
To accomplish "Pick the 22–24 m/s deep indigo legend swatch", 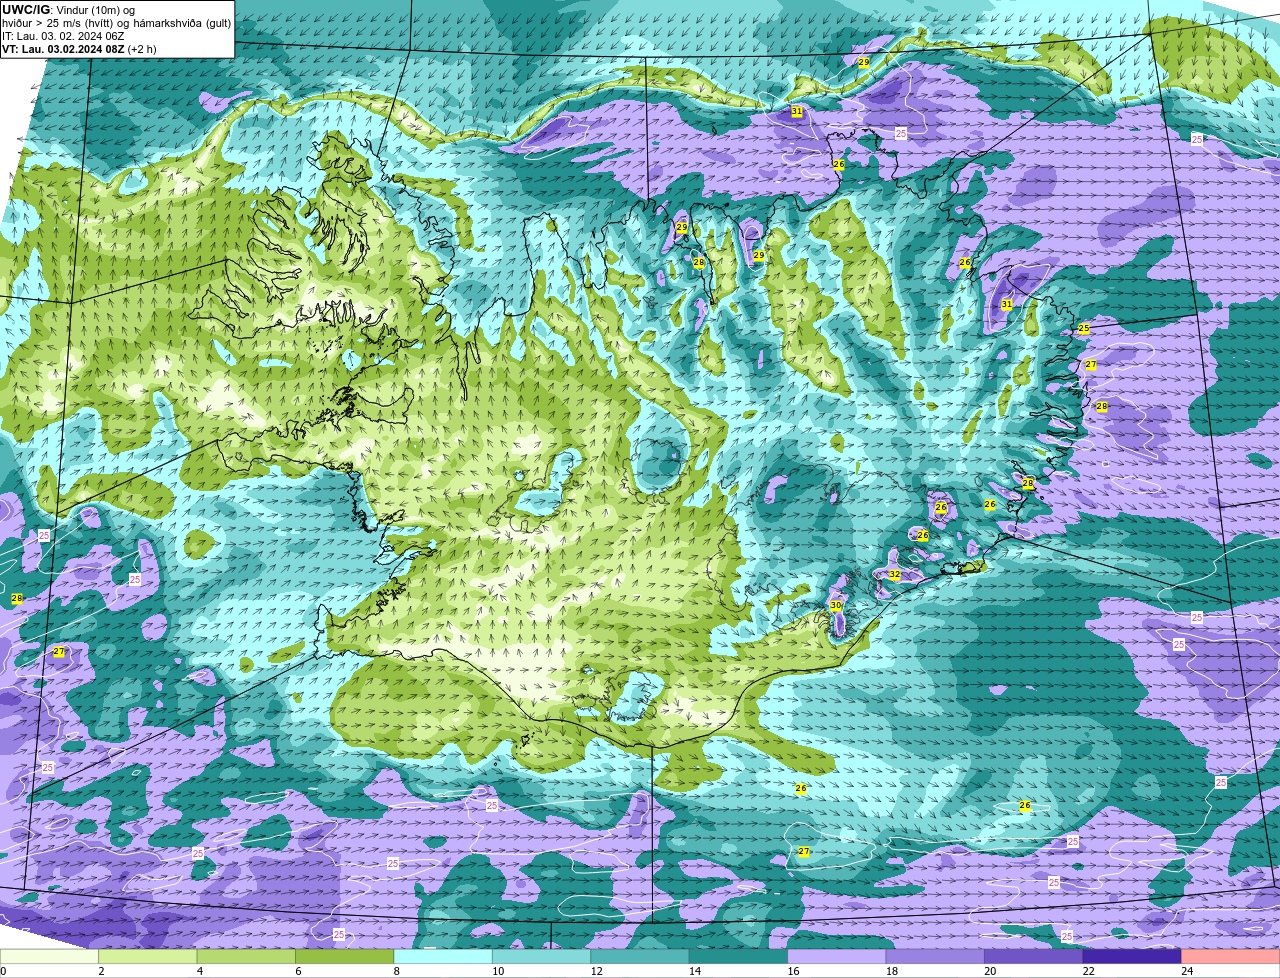I will tap(1132, 957).
